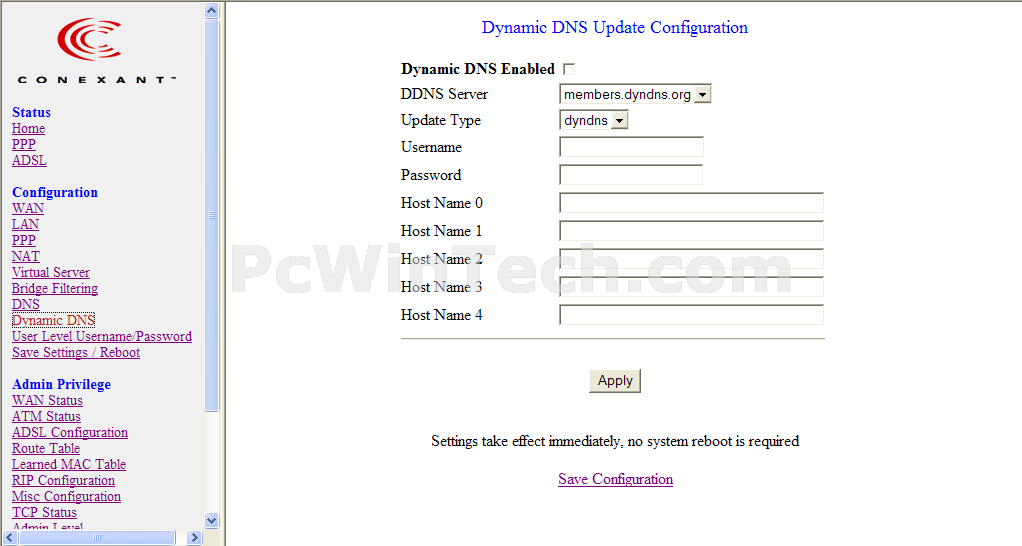The image size is (1022, 546).
Task: Click the Host Name 0 field
Action: pyautogui.click(x=691, y=203)
